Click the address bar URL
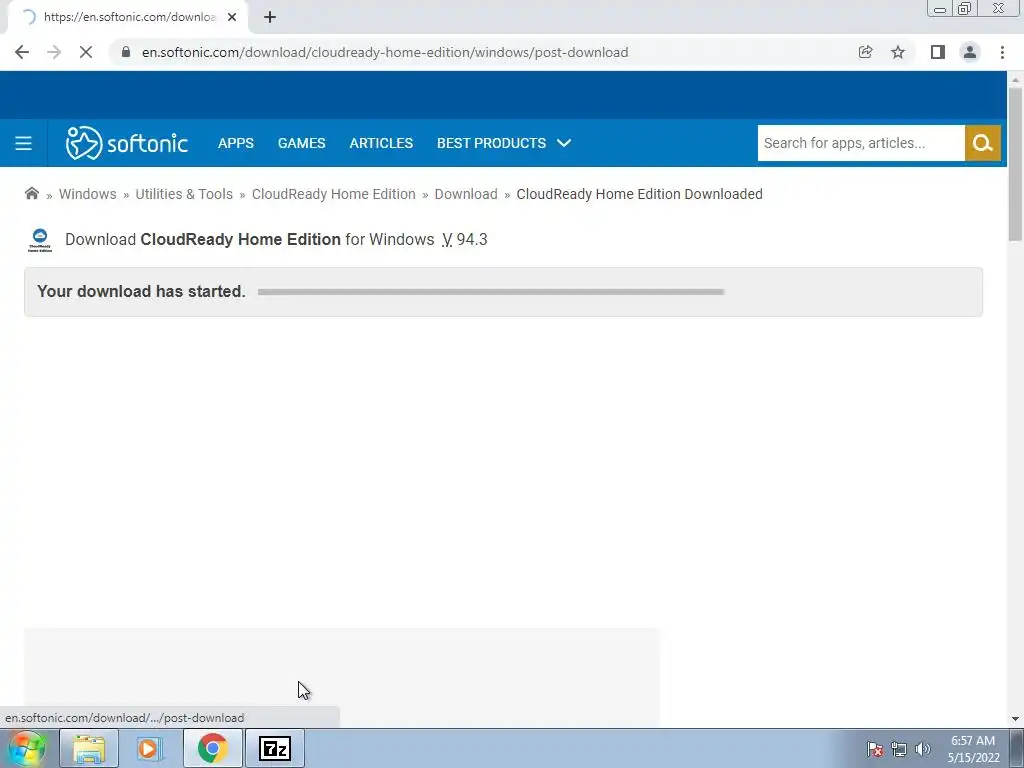The width and height of the screenshot is (1024, 768). [x=385, y=52]
